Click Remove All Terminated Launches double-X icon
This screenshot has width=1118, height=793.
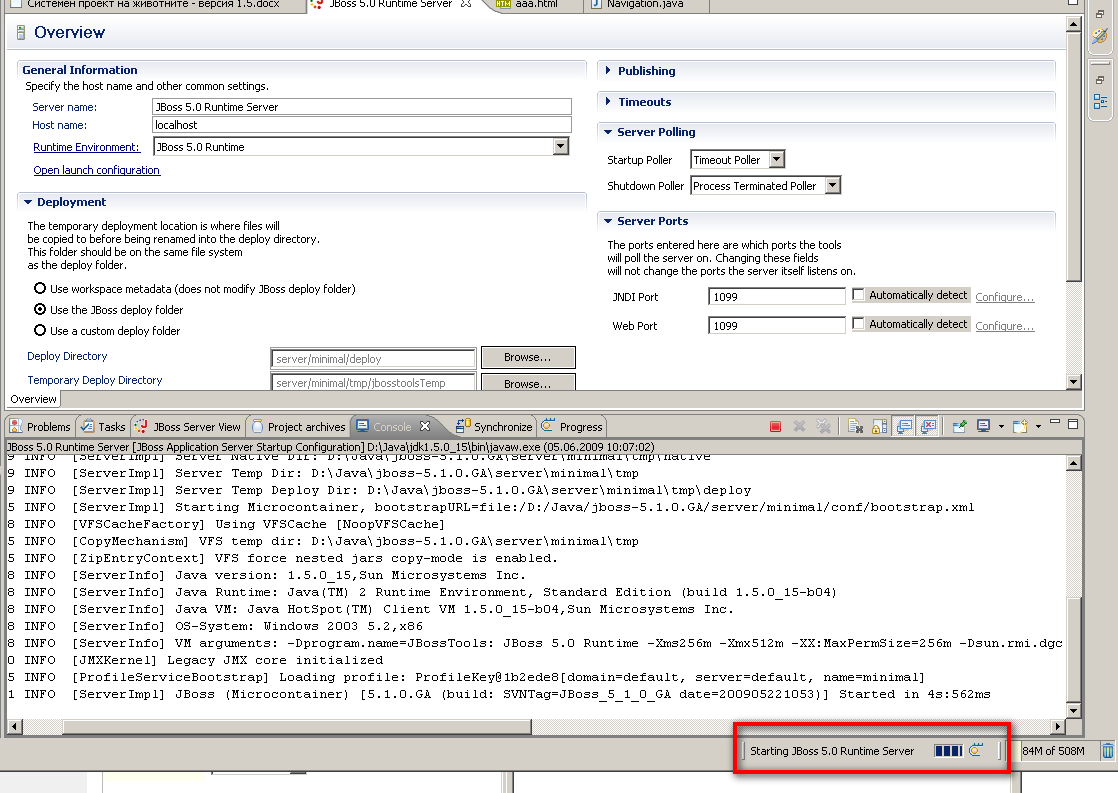824,426
